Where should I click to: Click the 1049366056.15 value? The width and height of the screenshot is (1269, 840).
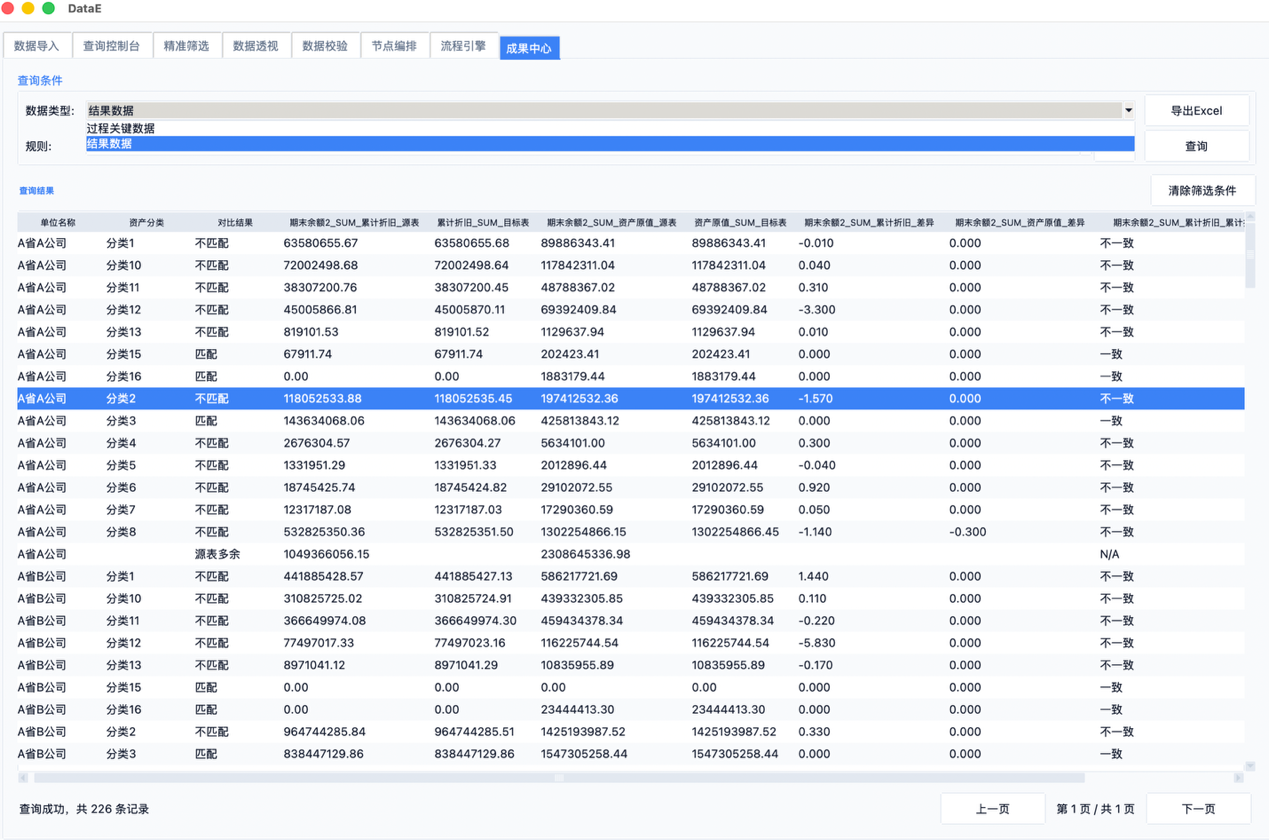pos(326,554)
